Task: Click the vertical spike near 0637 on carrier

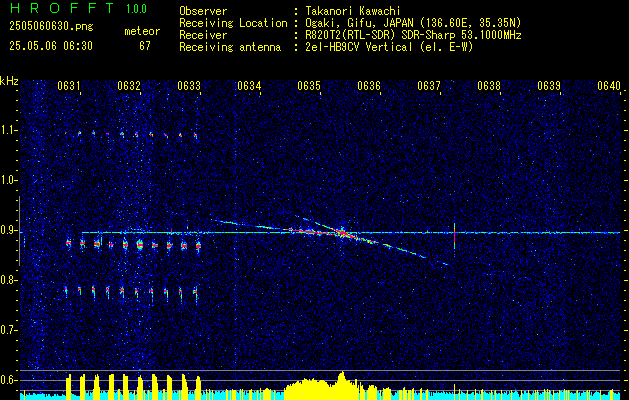Action: [454, 240]
